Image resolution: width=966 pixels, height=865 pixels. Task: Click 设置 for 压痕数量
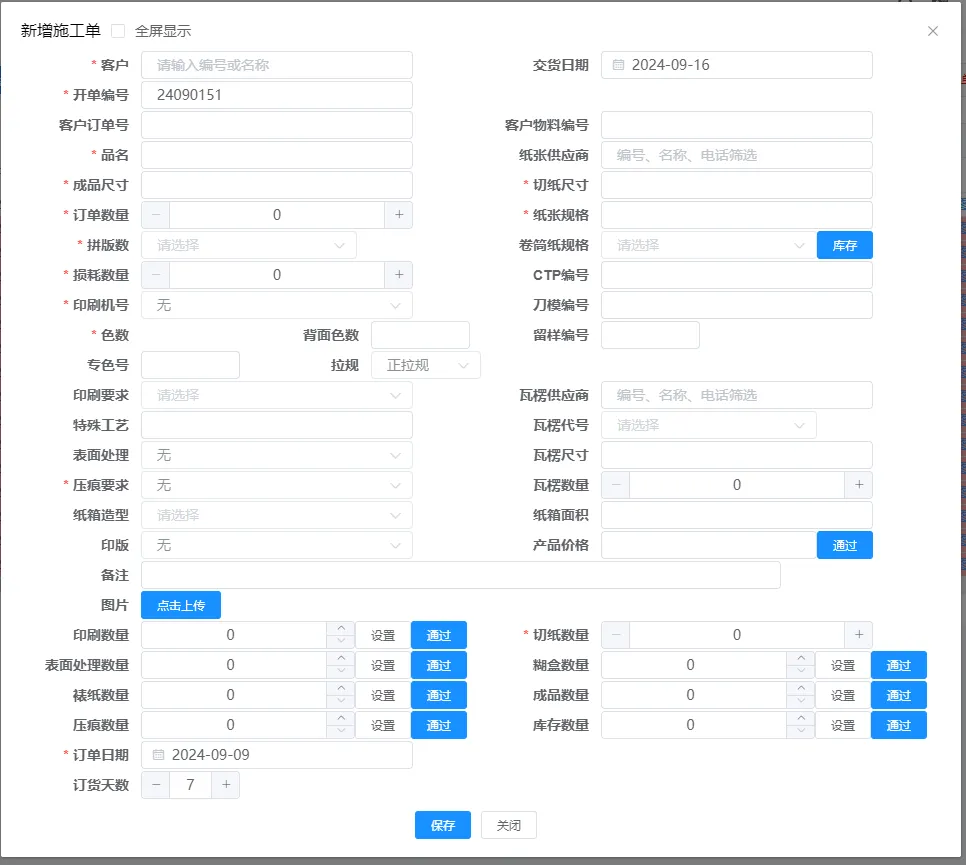[x=383, y=725]
